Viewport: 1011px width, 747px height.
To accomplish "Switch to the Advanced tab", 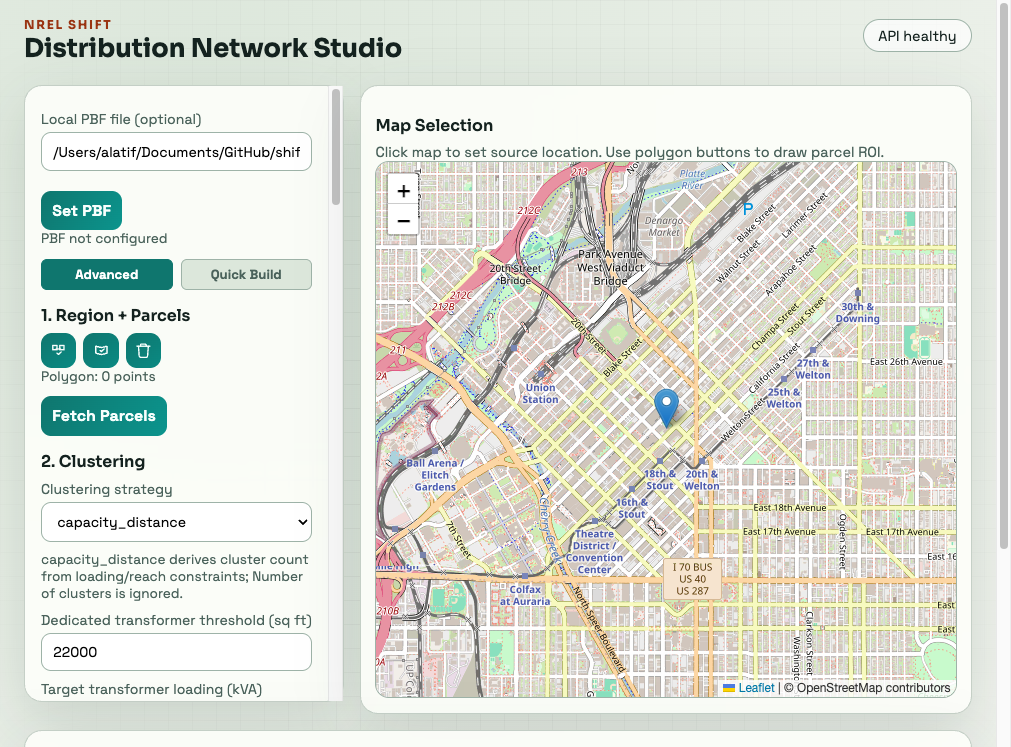I will coord(107,275).
